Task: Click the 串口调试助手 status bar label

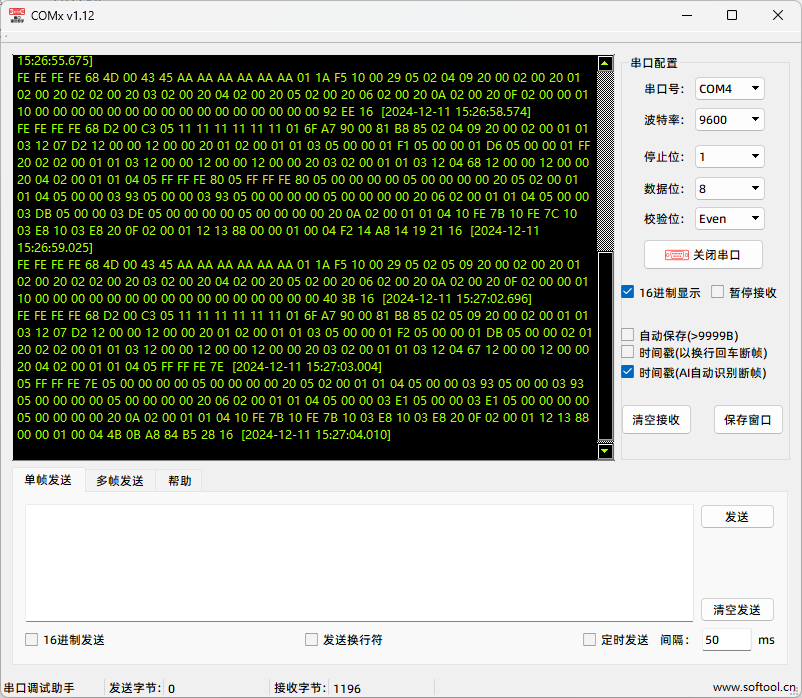Action: tap(39, 688)
